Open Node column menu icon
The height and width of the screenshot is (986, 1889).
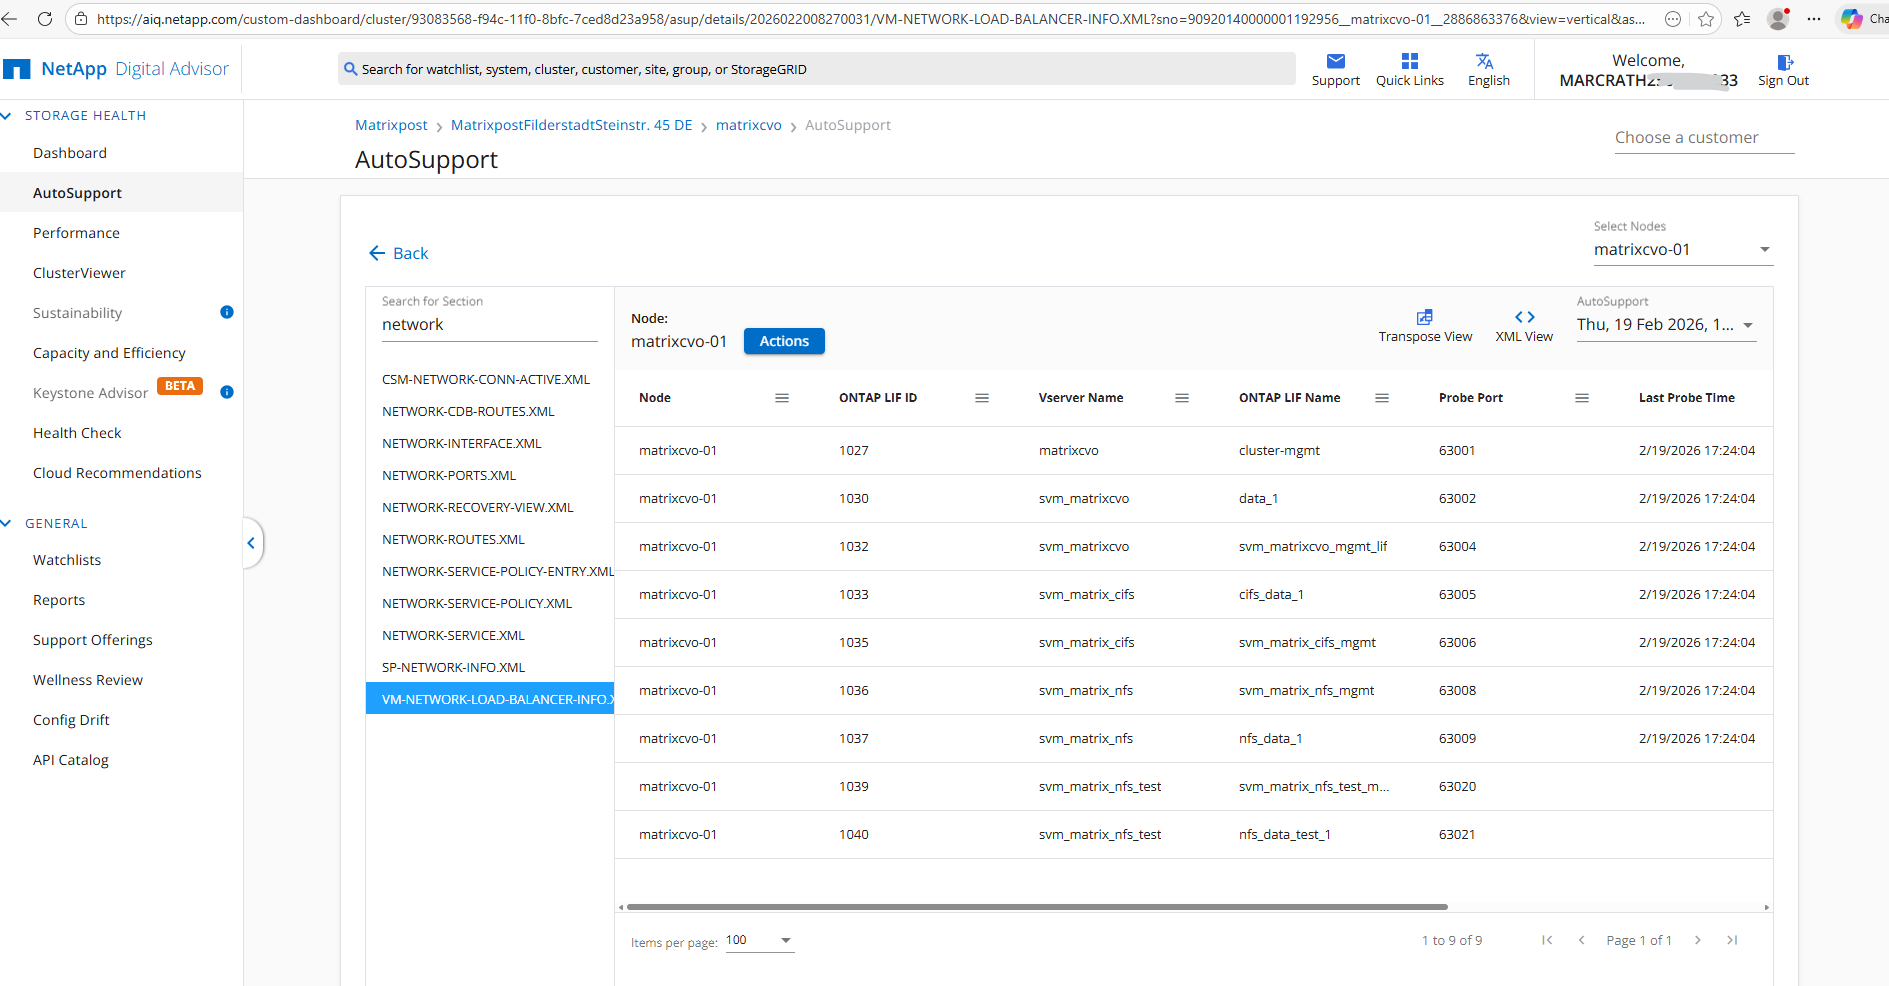click(781, 398)
